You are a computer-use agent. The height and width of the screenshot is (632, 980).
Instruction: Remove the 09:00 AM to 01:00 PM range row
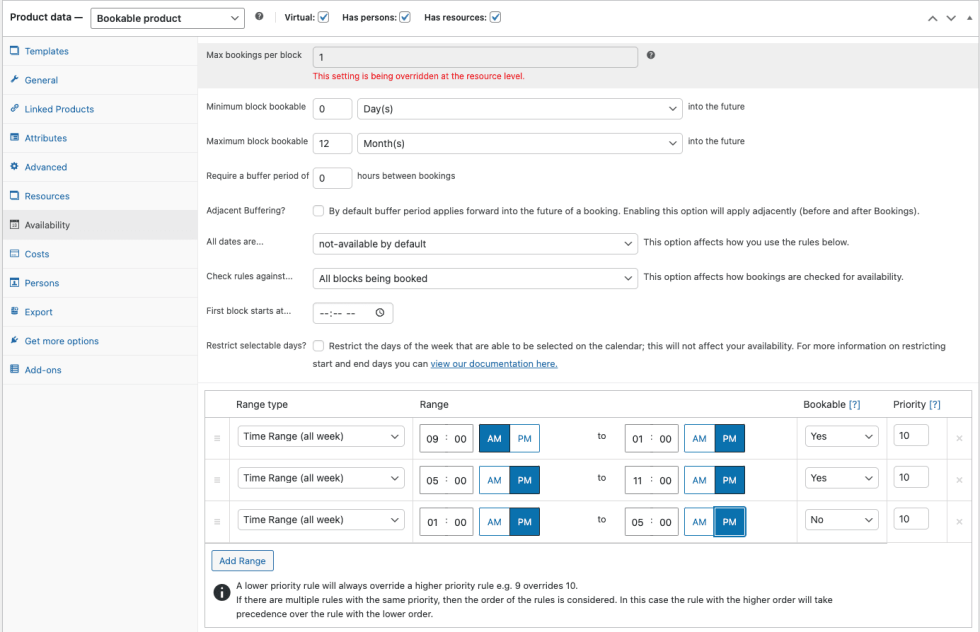pyautogui.click(x=959, y=438)
